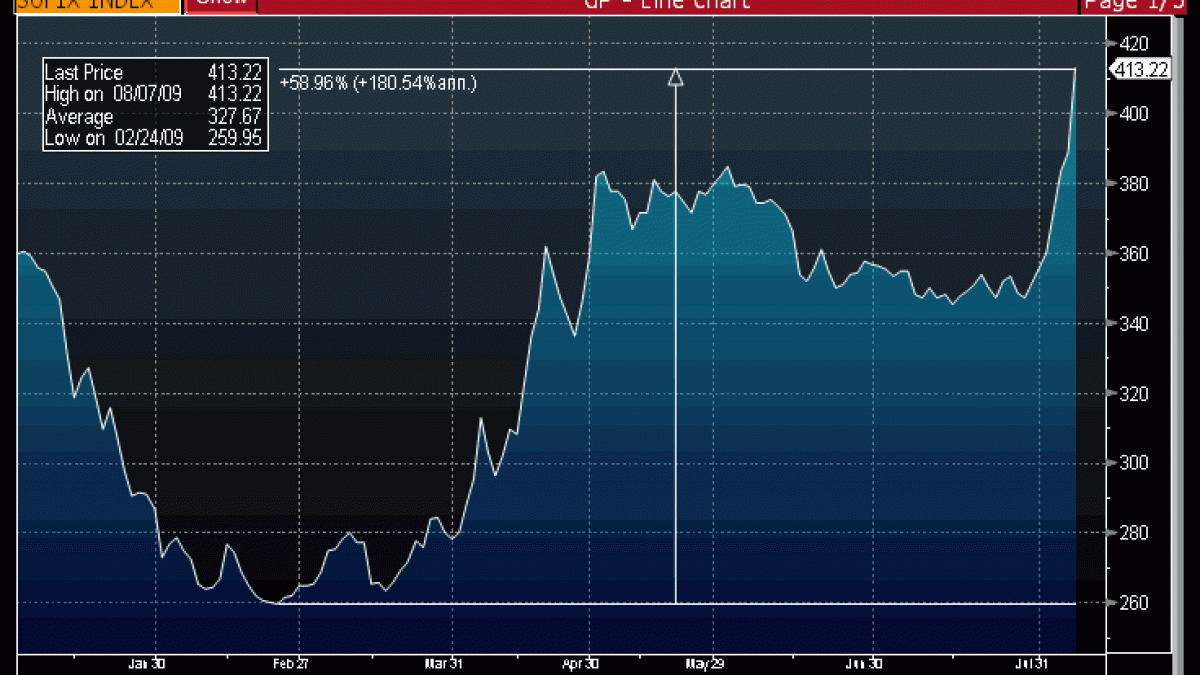Click the Jan 30 date label

(147, 664)
